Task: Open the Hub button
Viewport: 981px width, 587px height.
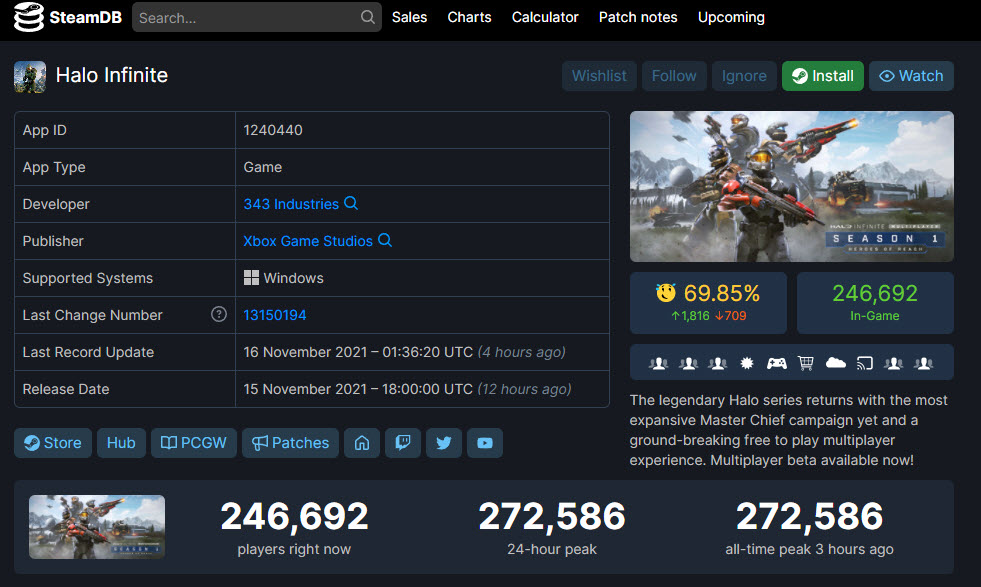Action: coord(121,443)
